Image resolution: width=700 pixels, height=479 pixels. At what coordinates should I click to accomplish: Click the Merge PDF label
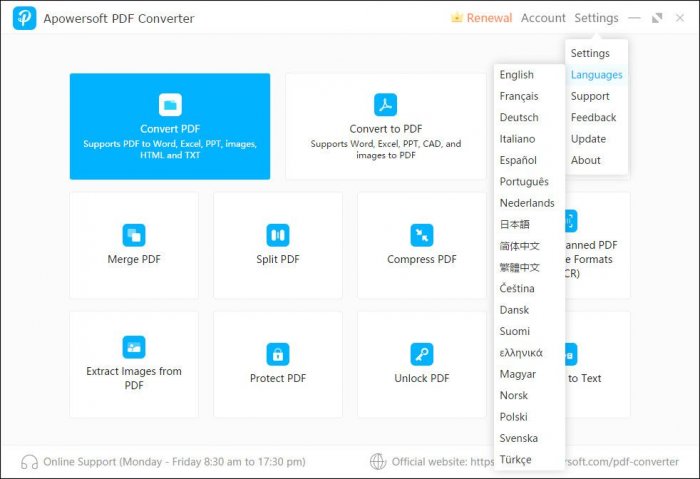[x=134, y=259]
